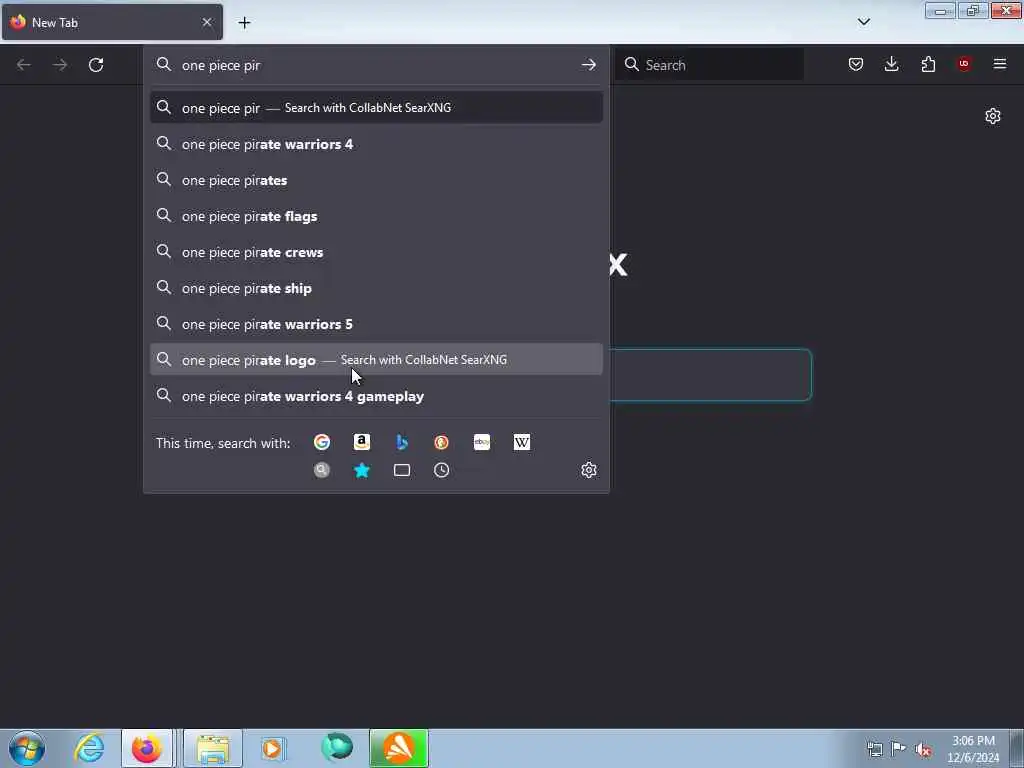Click the address bar containing 'one piece pir'
The height and width of the screenshot is (768, 1024).
[x=376, y=65]
